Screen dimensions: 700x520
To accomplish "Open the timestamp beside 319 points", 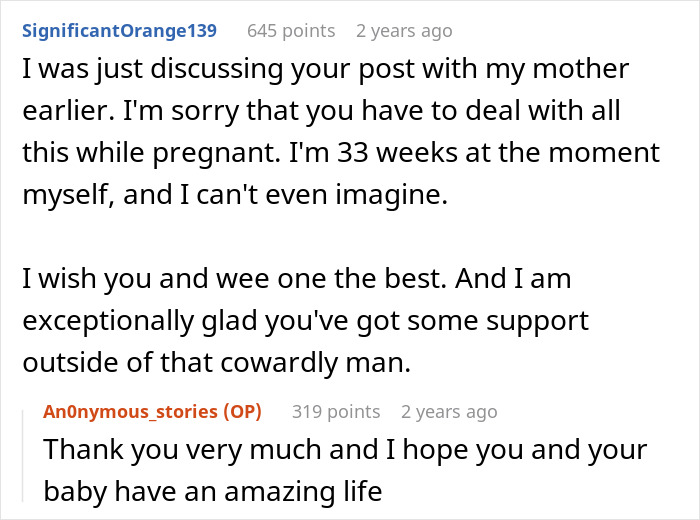I will pyautogui.click(x=449, y=412).
